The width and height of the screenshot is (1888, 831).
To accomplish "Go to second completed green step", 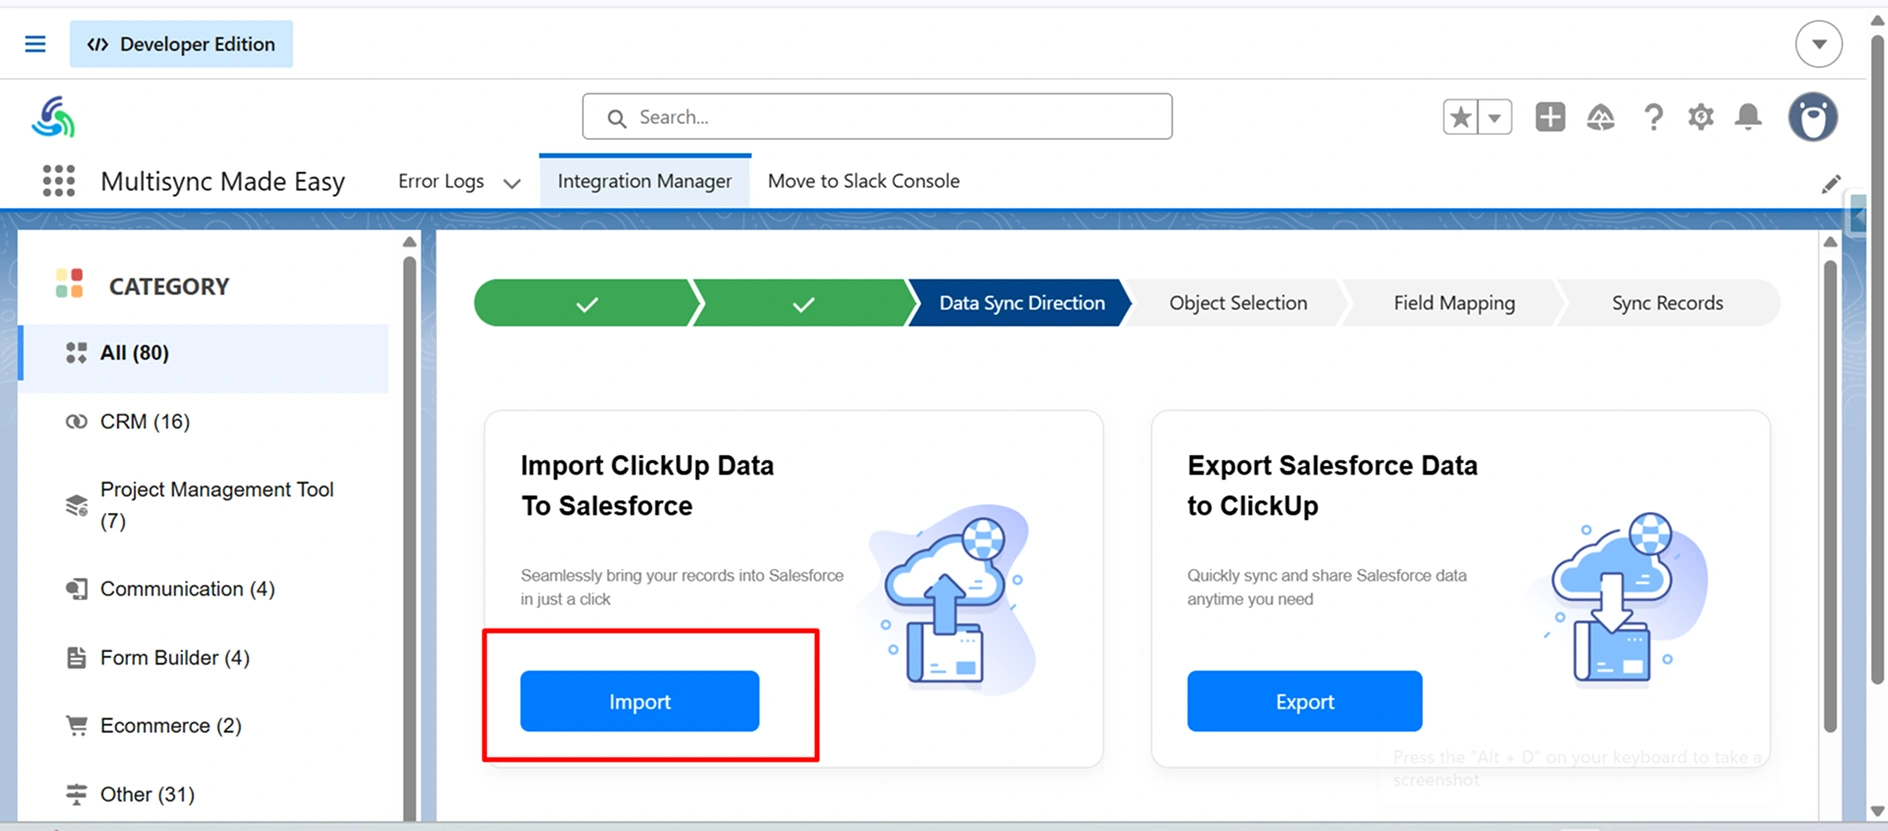I will pos(803,303).
